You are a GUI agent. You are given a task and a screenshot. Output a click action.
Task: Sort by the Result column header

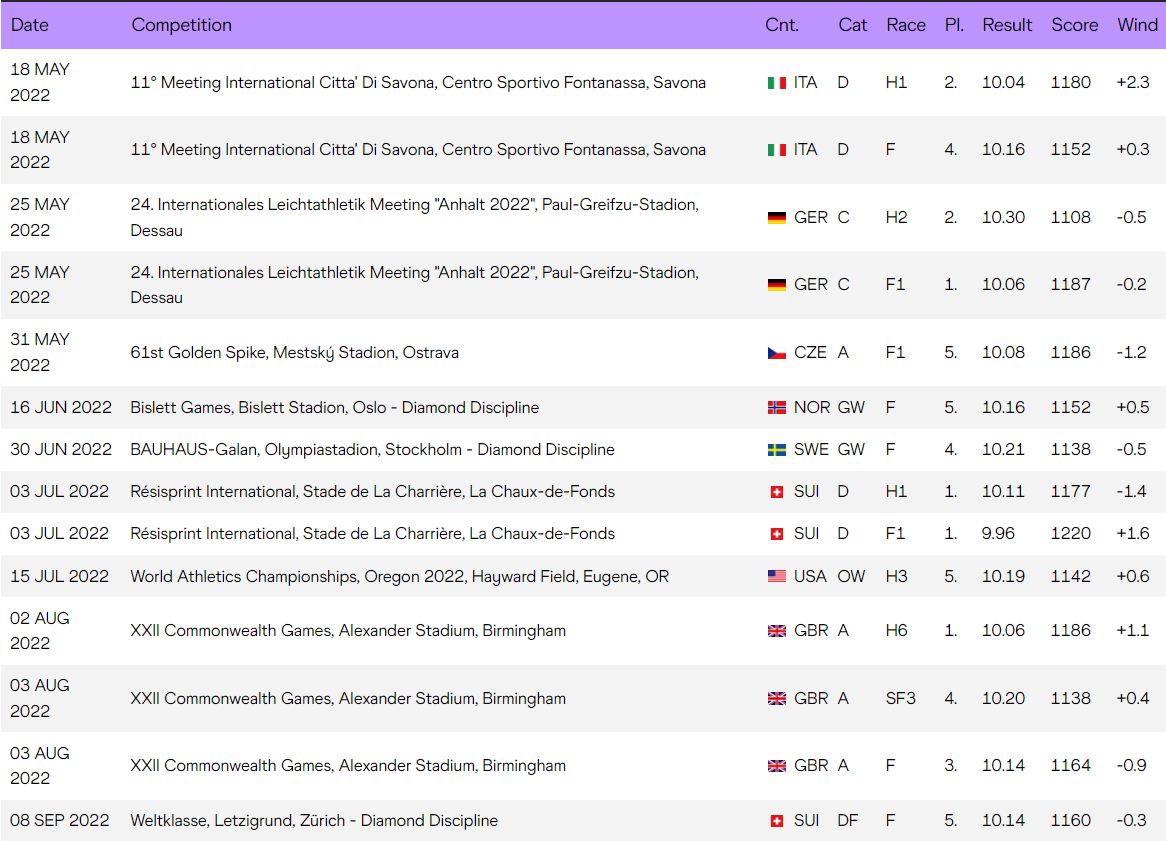point(1007,25)
